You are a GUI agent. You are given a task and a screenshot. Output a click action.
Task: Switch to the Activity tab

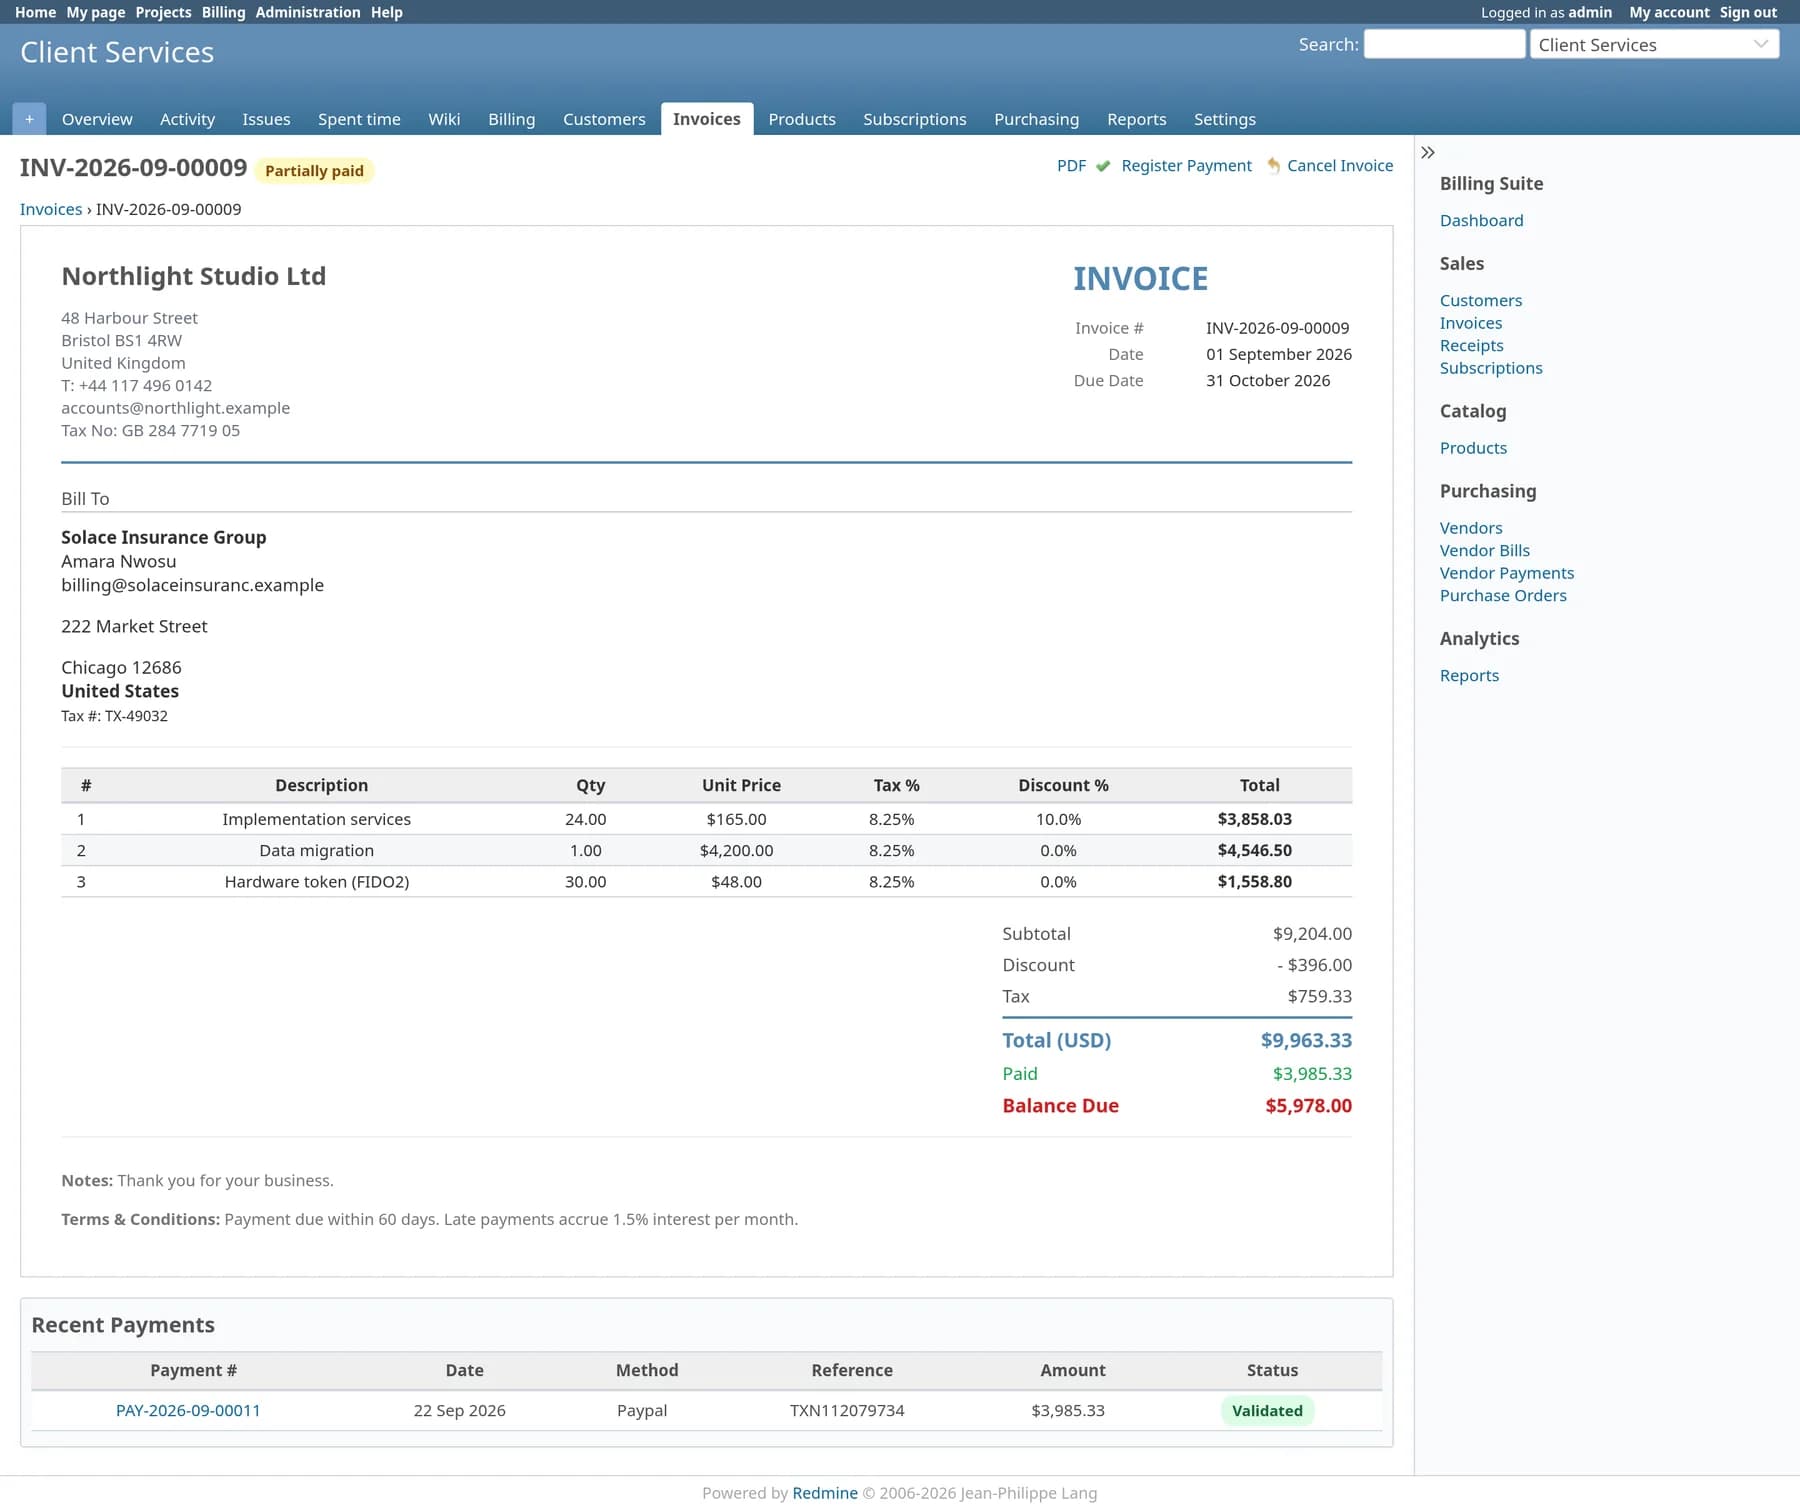click(187, 119)
